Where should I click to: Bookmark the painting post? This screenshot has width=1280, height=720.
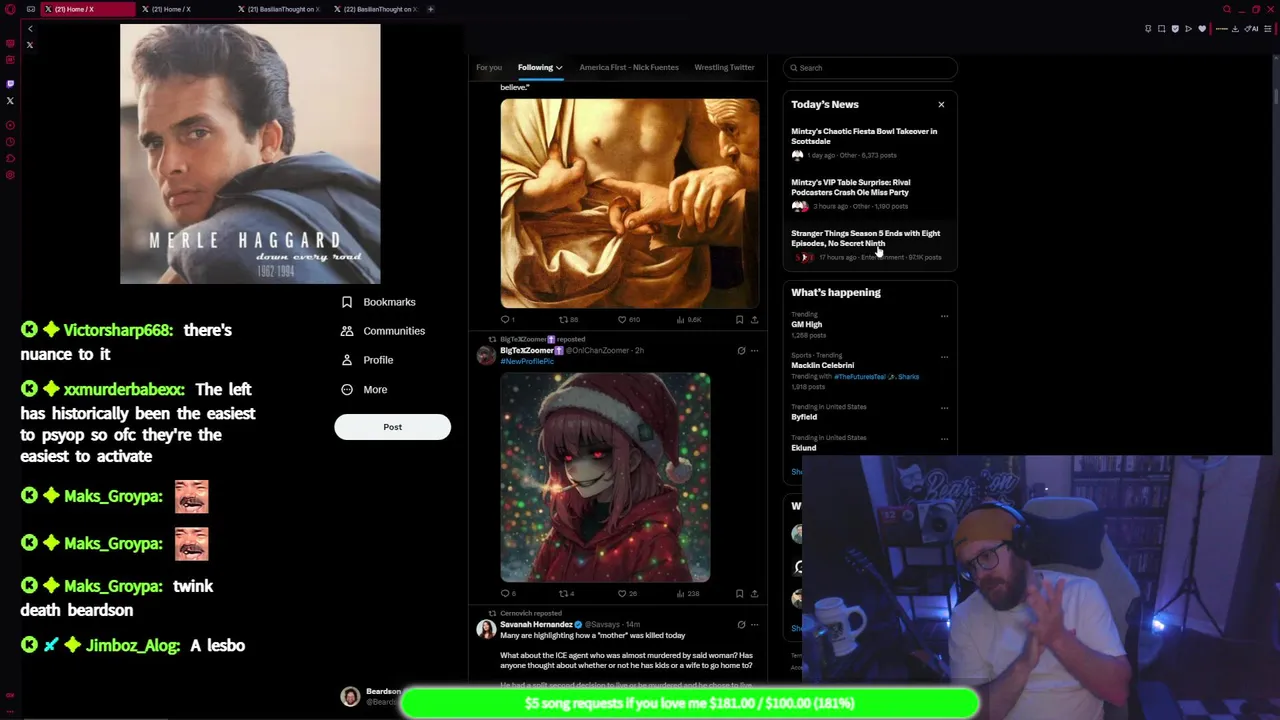pos(740,320)
